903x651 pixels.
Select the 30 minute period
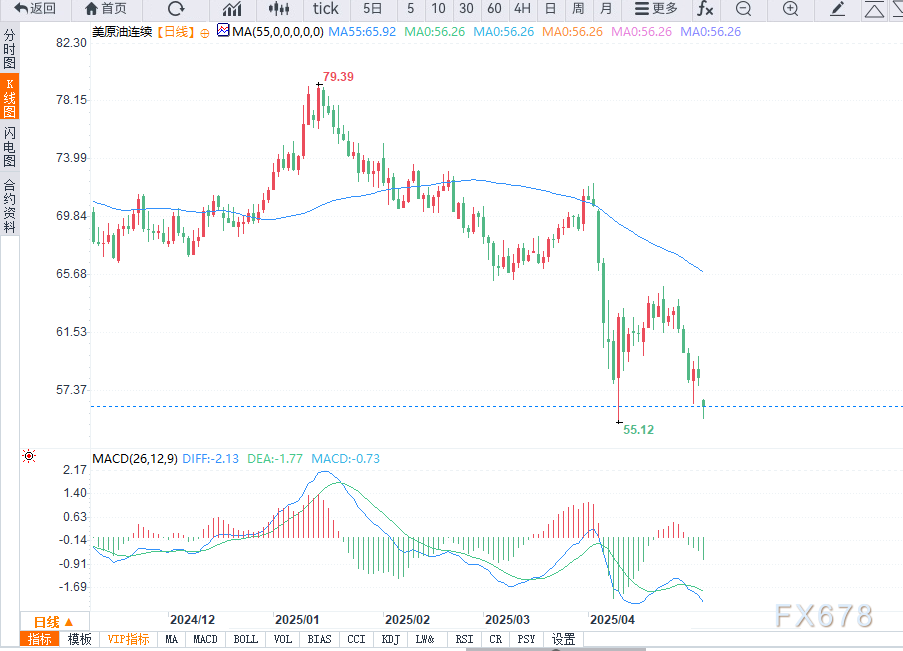(466, 9)
